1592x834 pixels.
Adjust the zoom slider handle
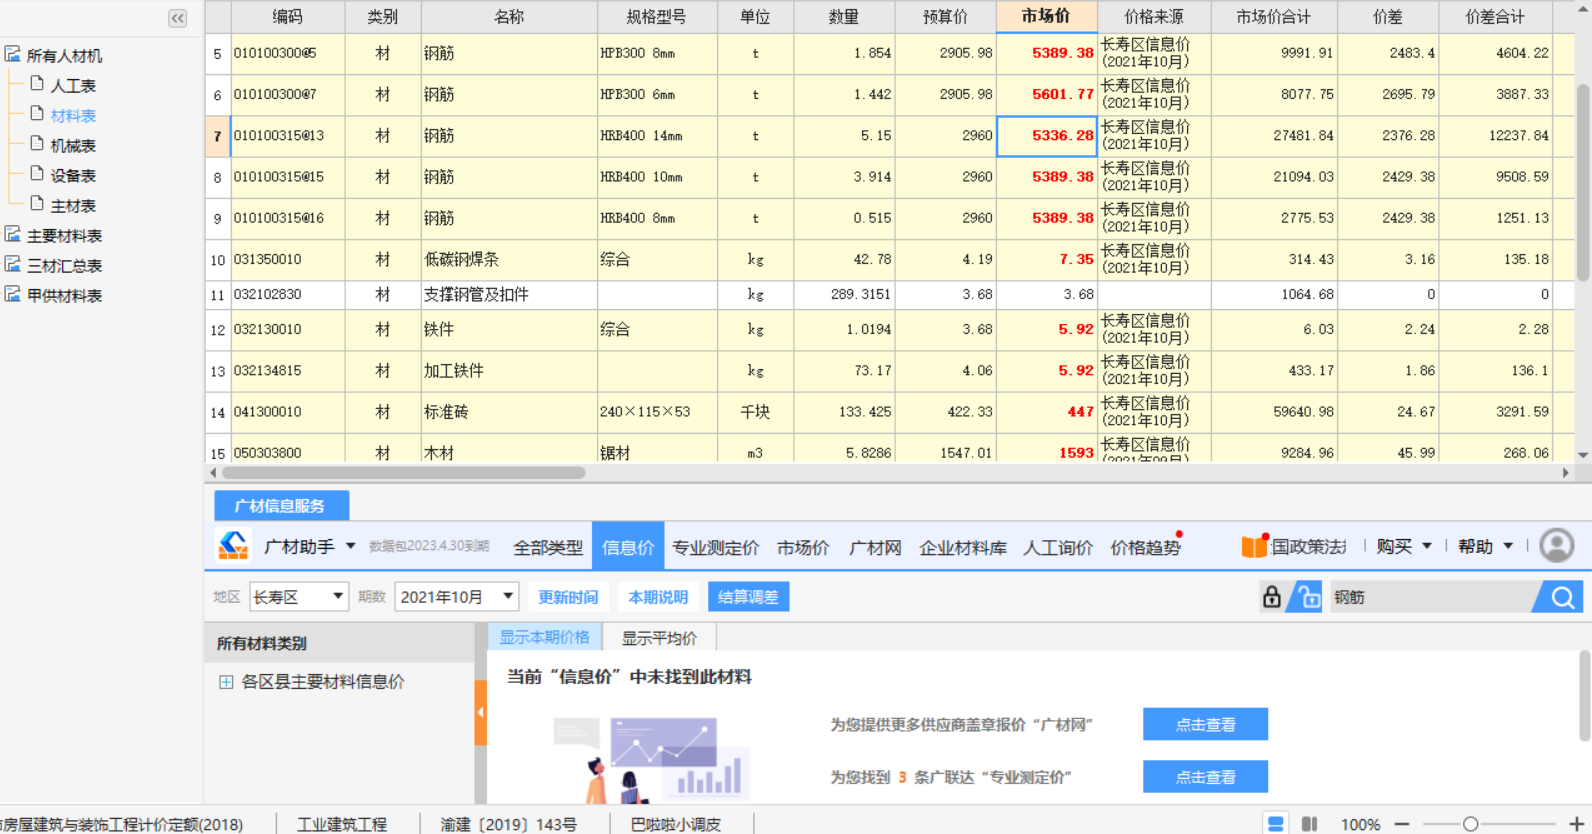point(1470,824)
